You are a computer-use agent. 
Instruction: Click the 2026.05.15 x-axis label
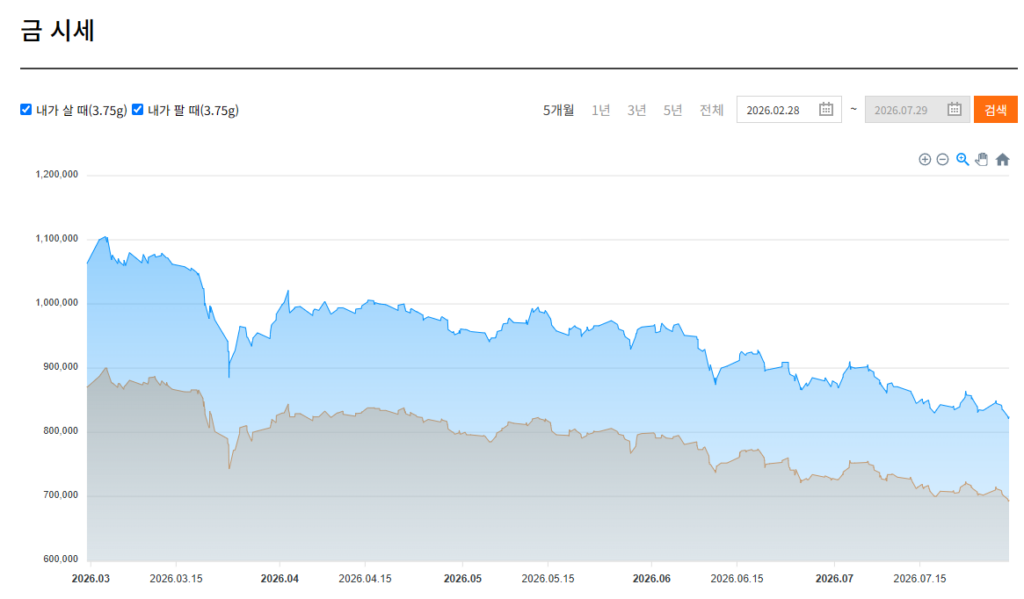tap(548, 579)
